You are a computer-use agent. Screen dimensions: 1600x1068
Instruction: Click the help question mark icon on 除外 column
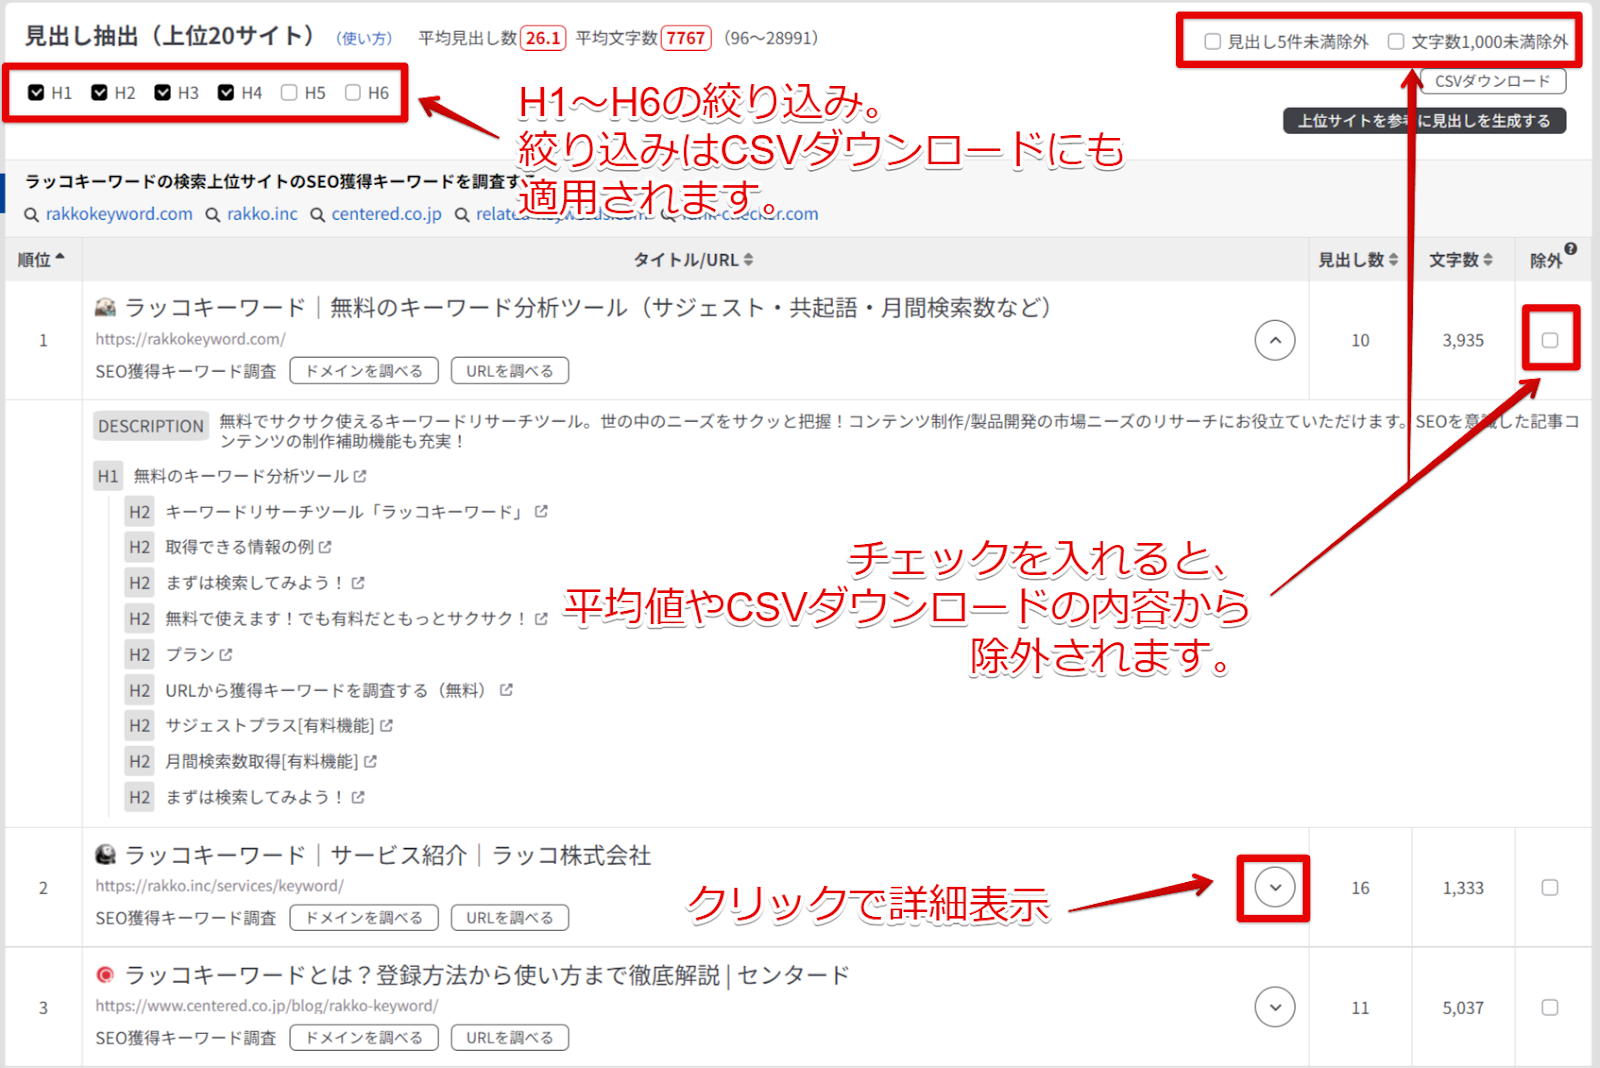[x=1571, y=249]
